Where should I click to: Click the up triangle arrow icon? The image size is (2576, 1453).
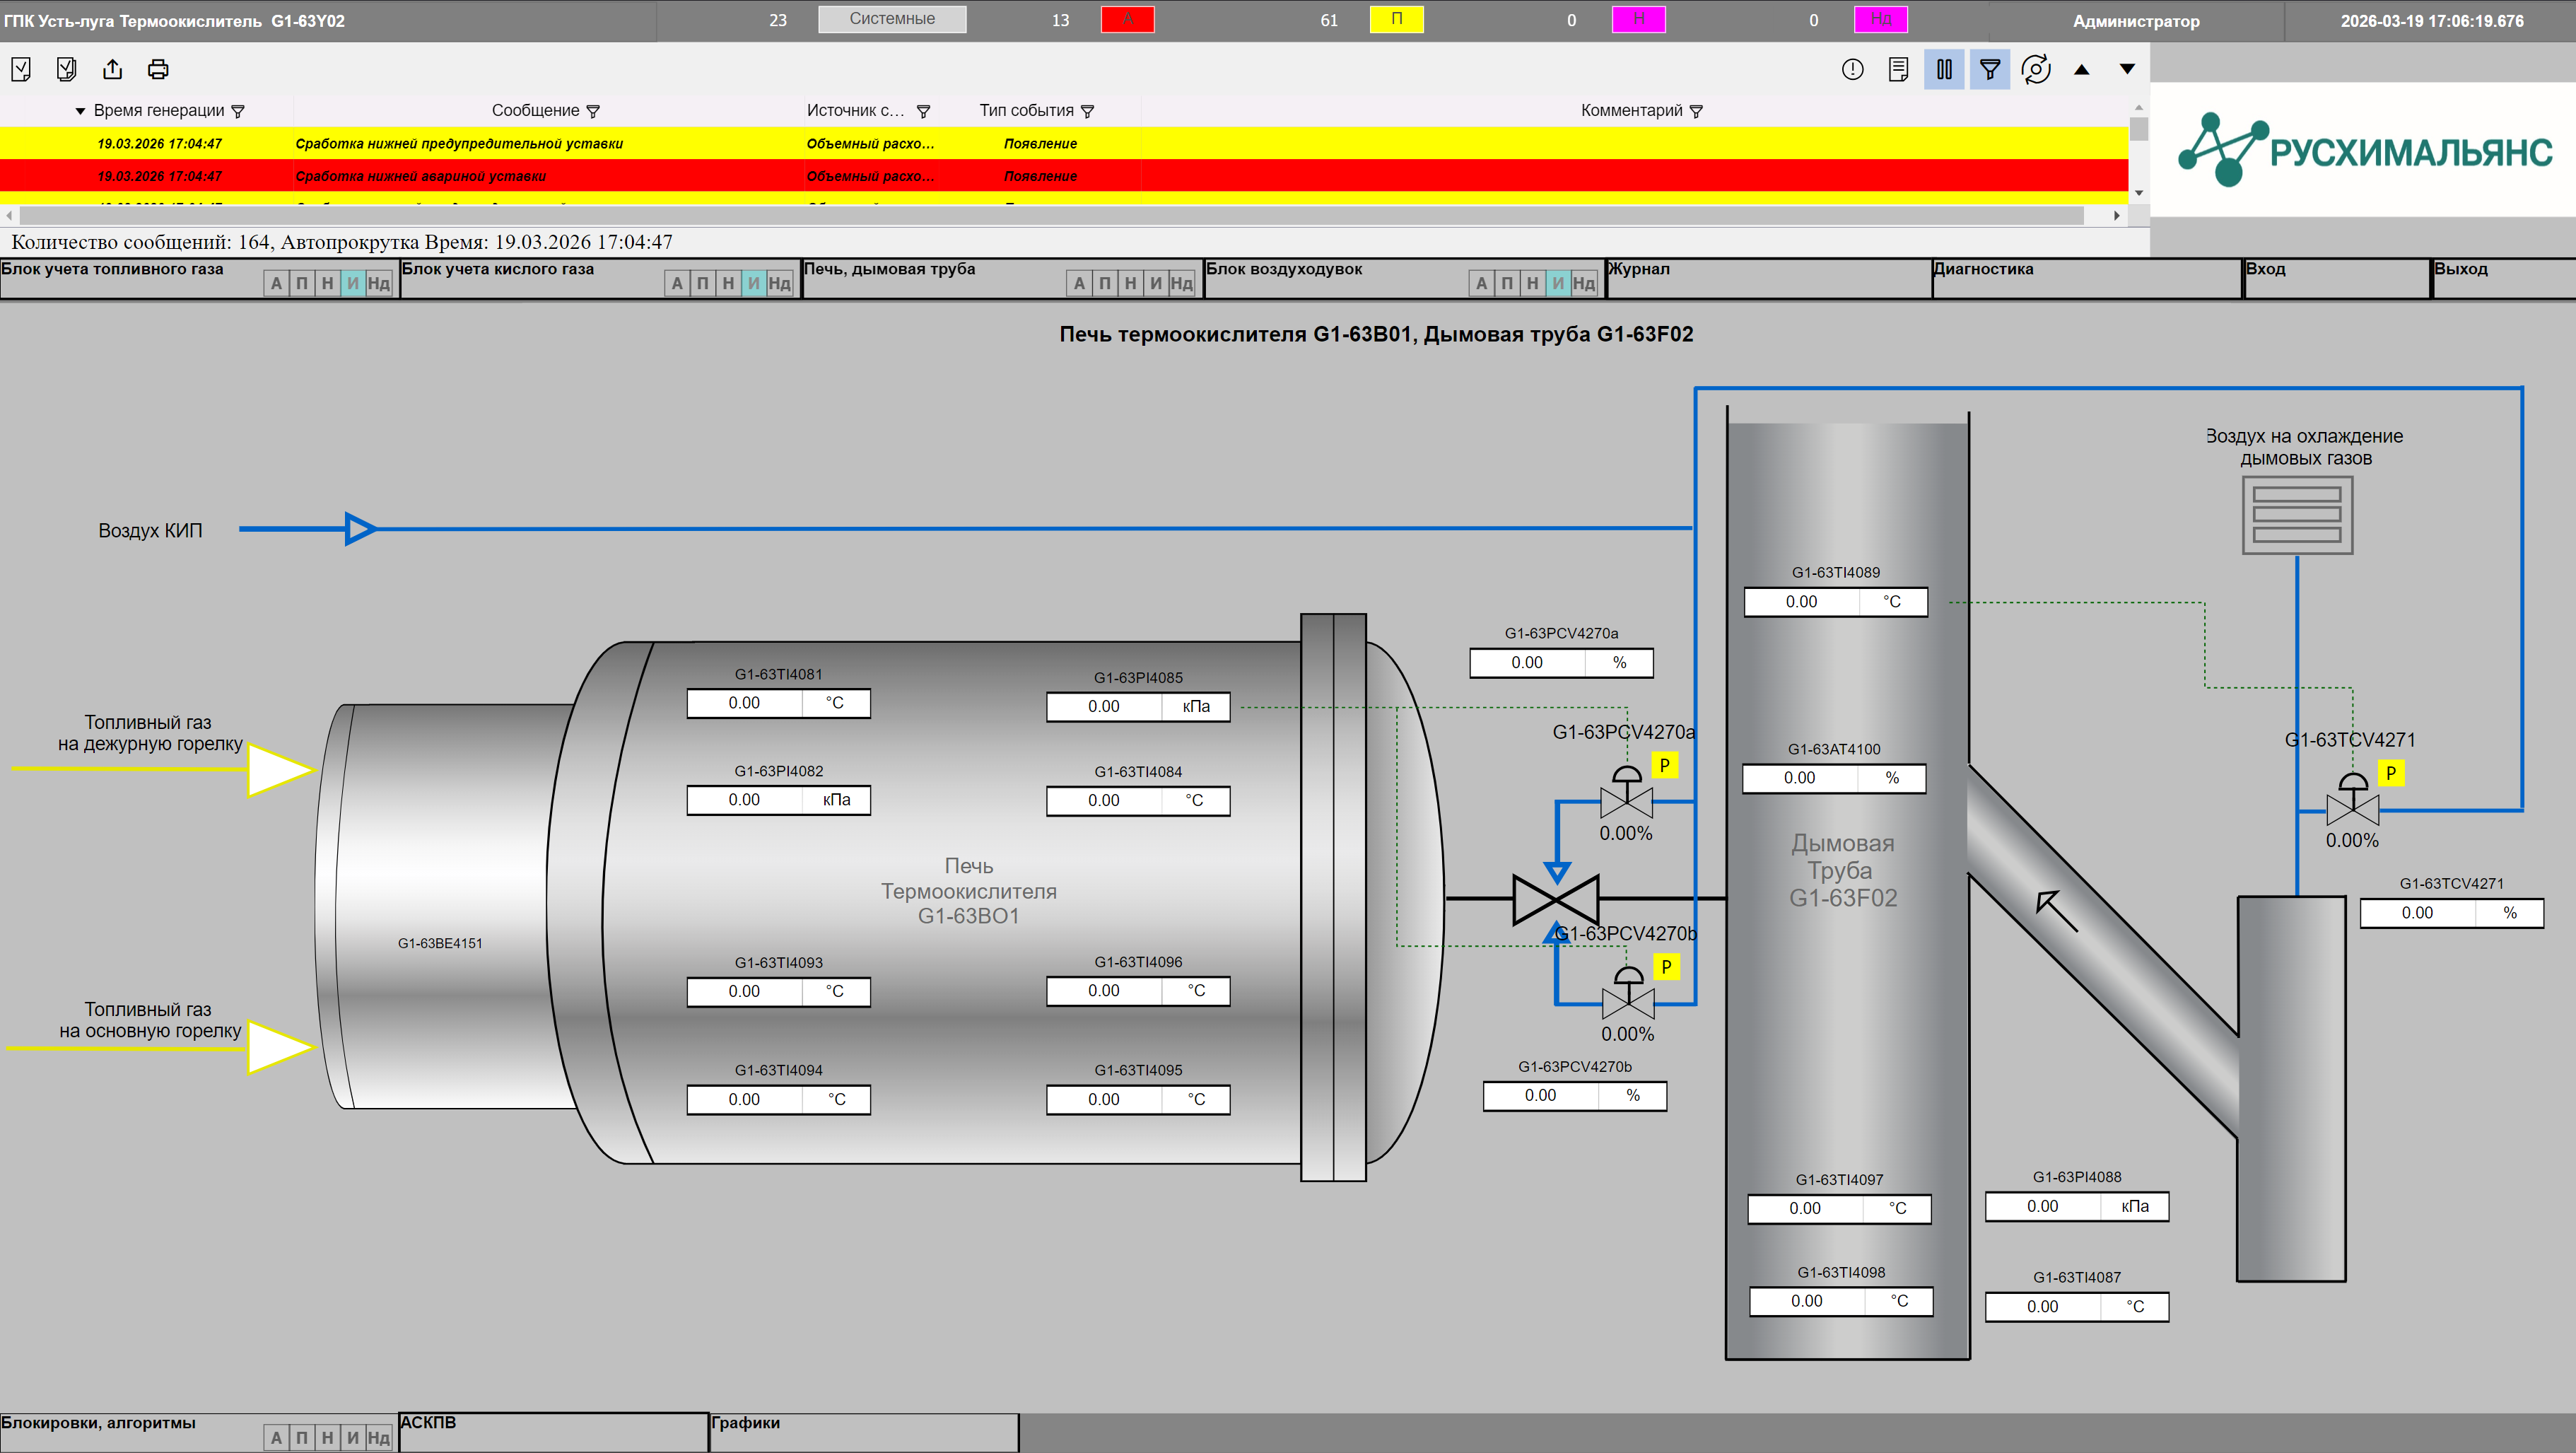(x=2082, y=70)
